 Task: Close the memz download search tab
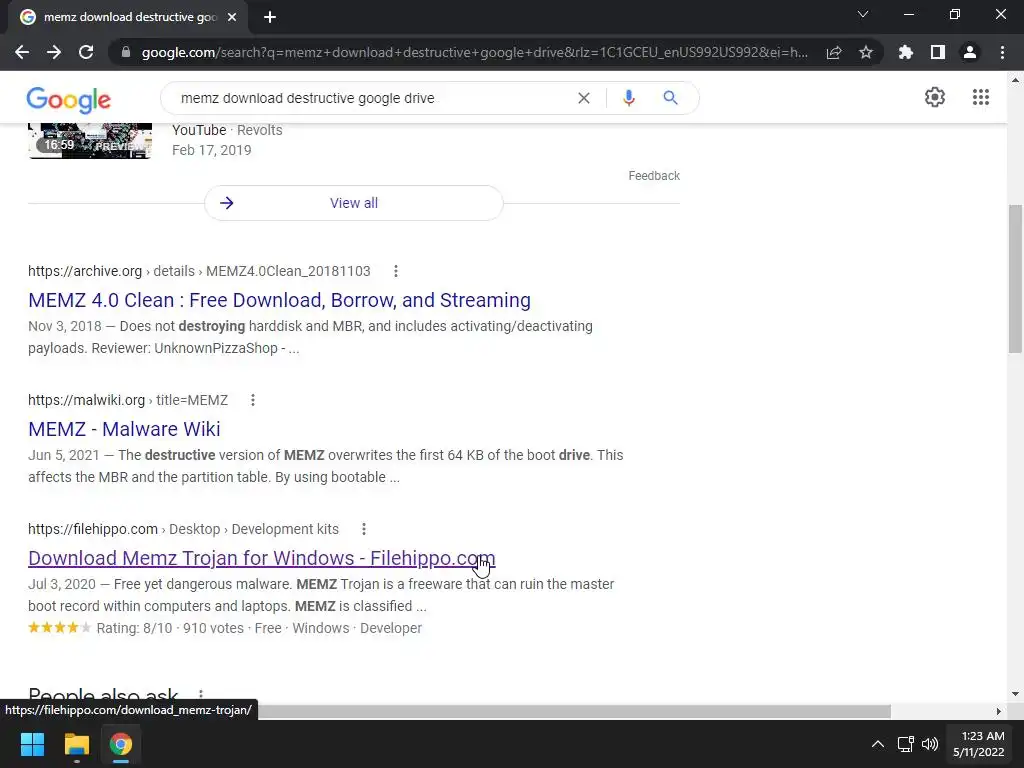(232, 17)
